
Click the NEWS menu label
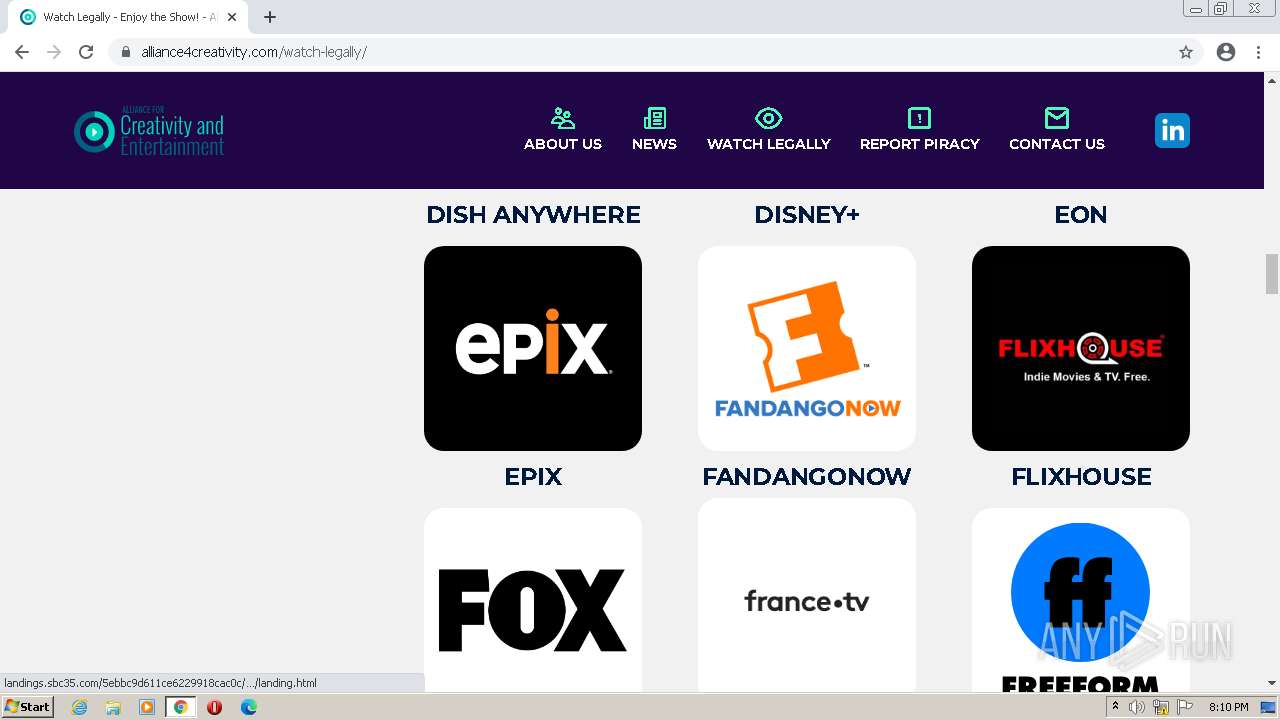point(654,144)
